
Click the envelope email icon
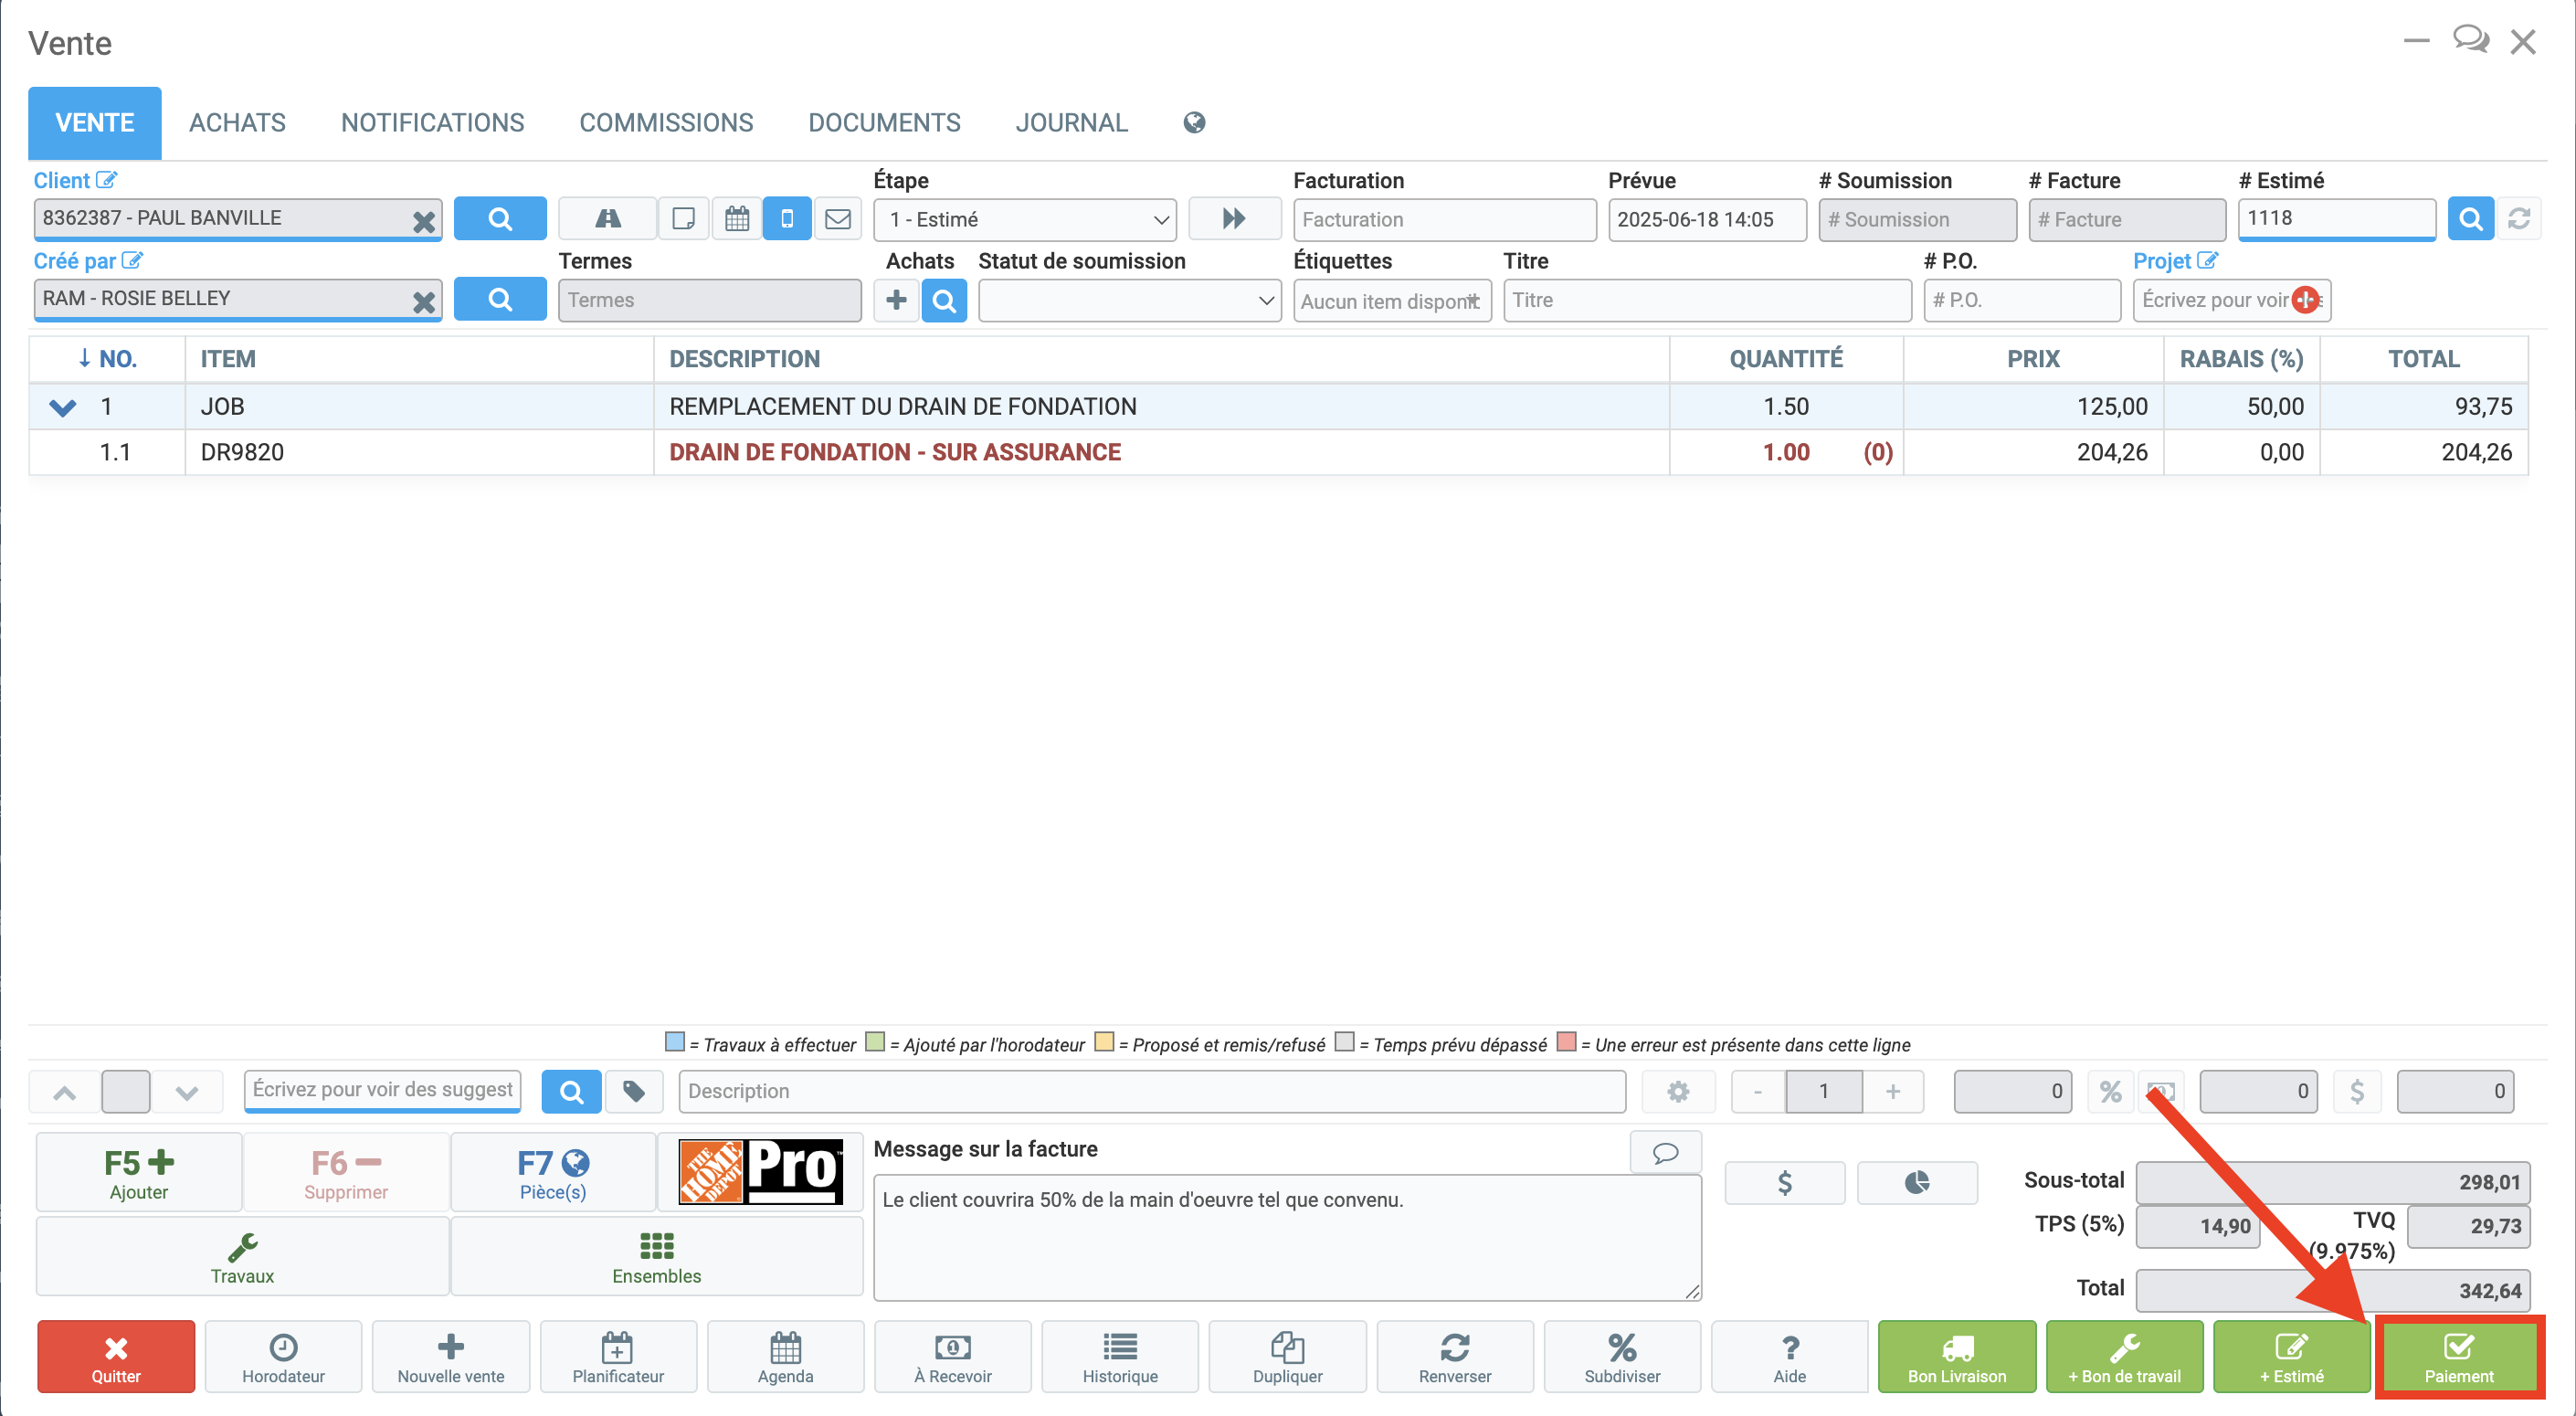[x=838, y=219]
